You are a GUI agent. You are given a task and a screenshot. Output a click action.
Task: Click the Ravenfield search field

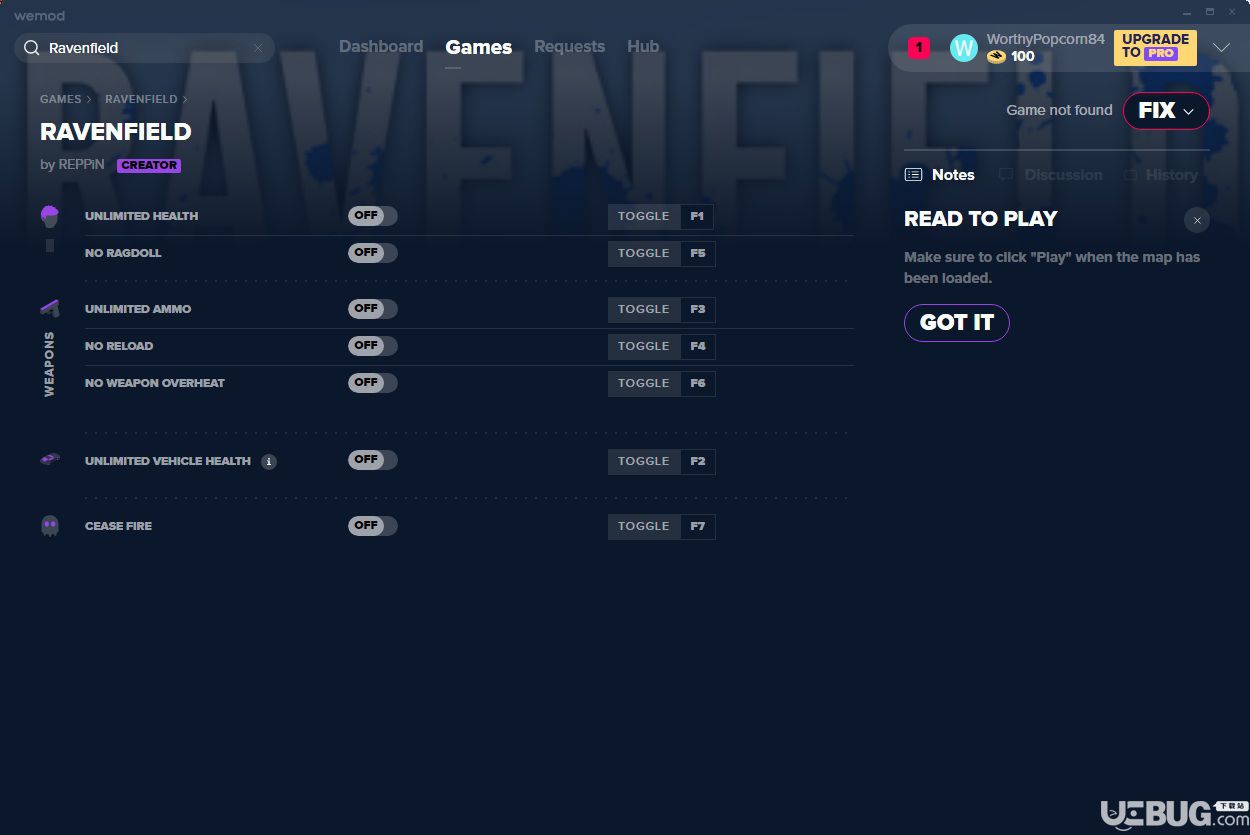click(x=144, y=48)
